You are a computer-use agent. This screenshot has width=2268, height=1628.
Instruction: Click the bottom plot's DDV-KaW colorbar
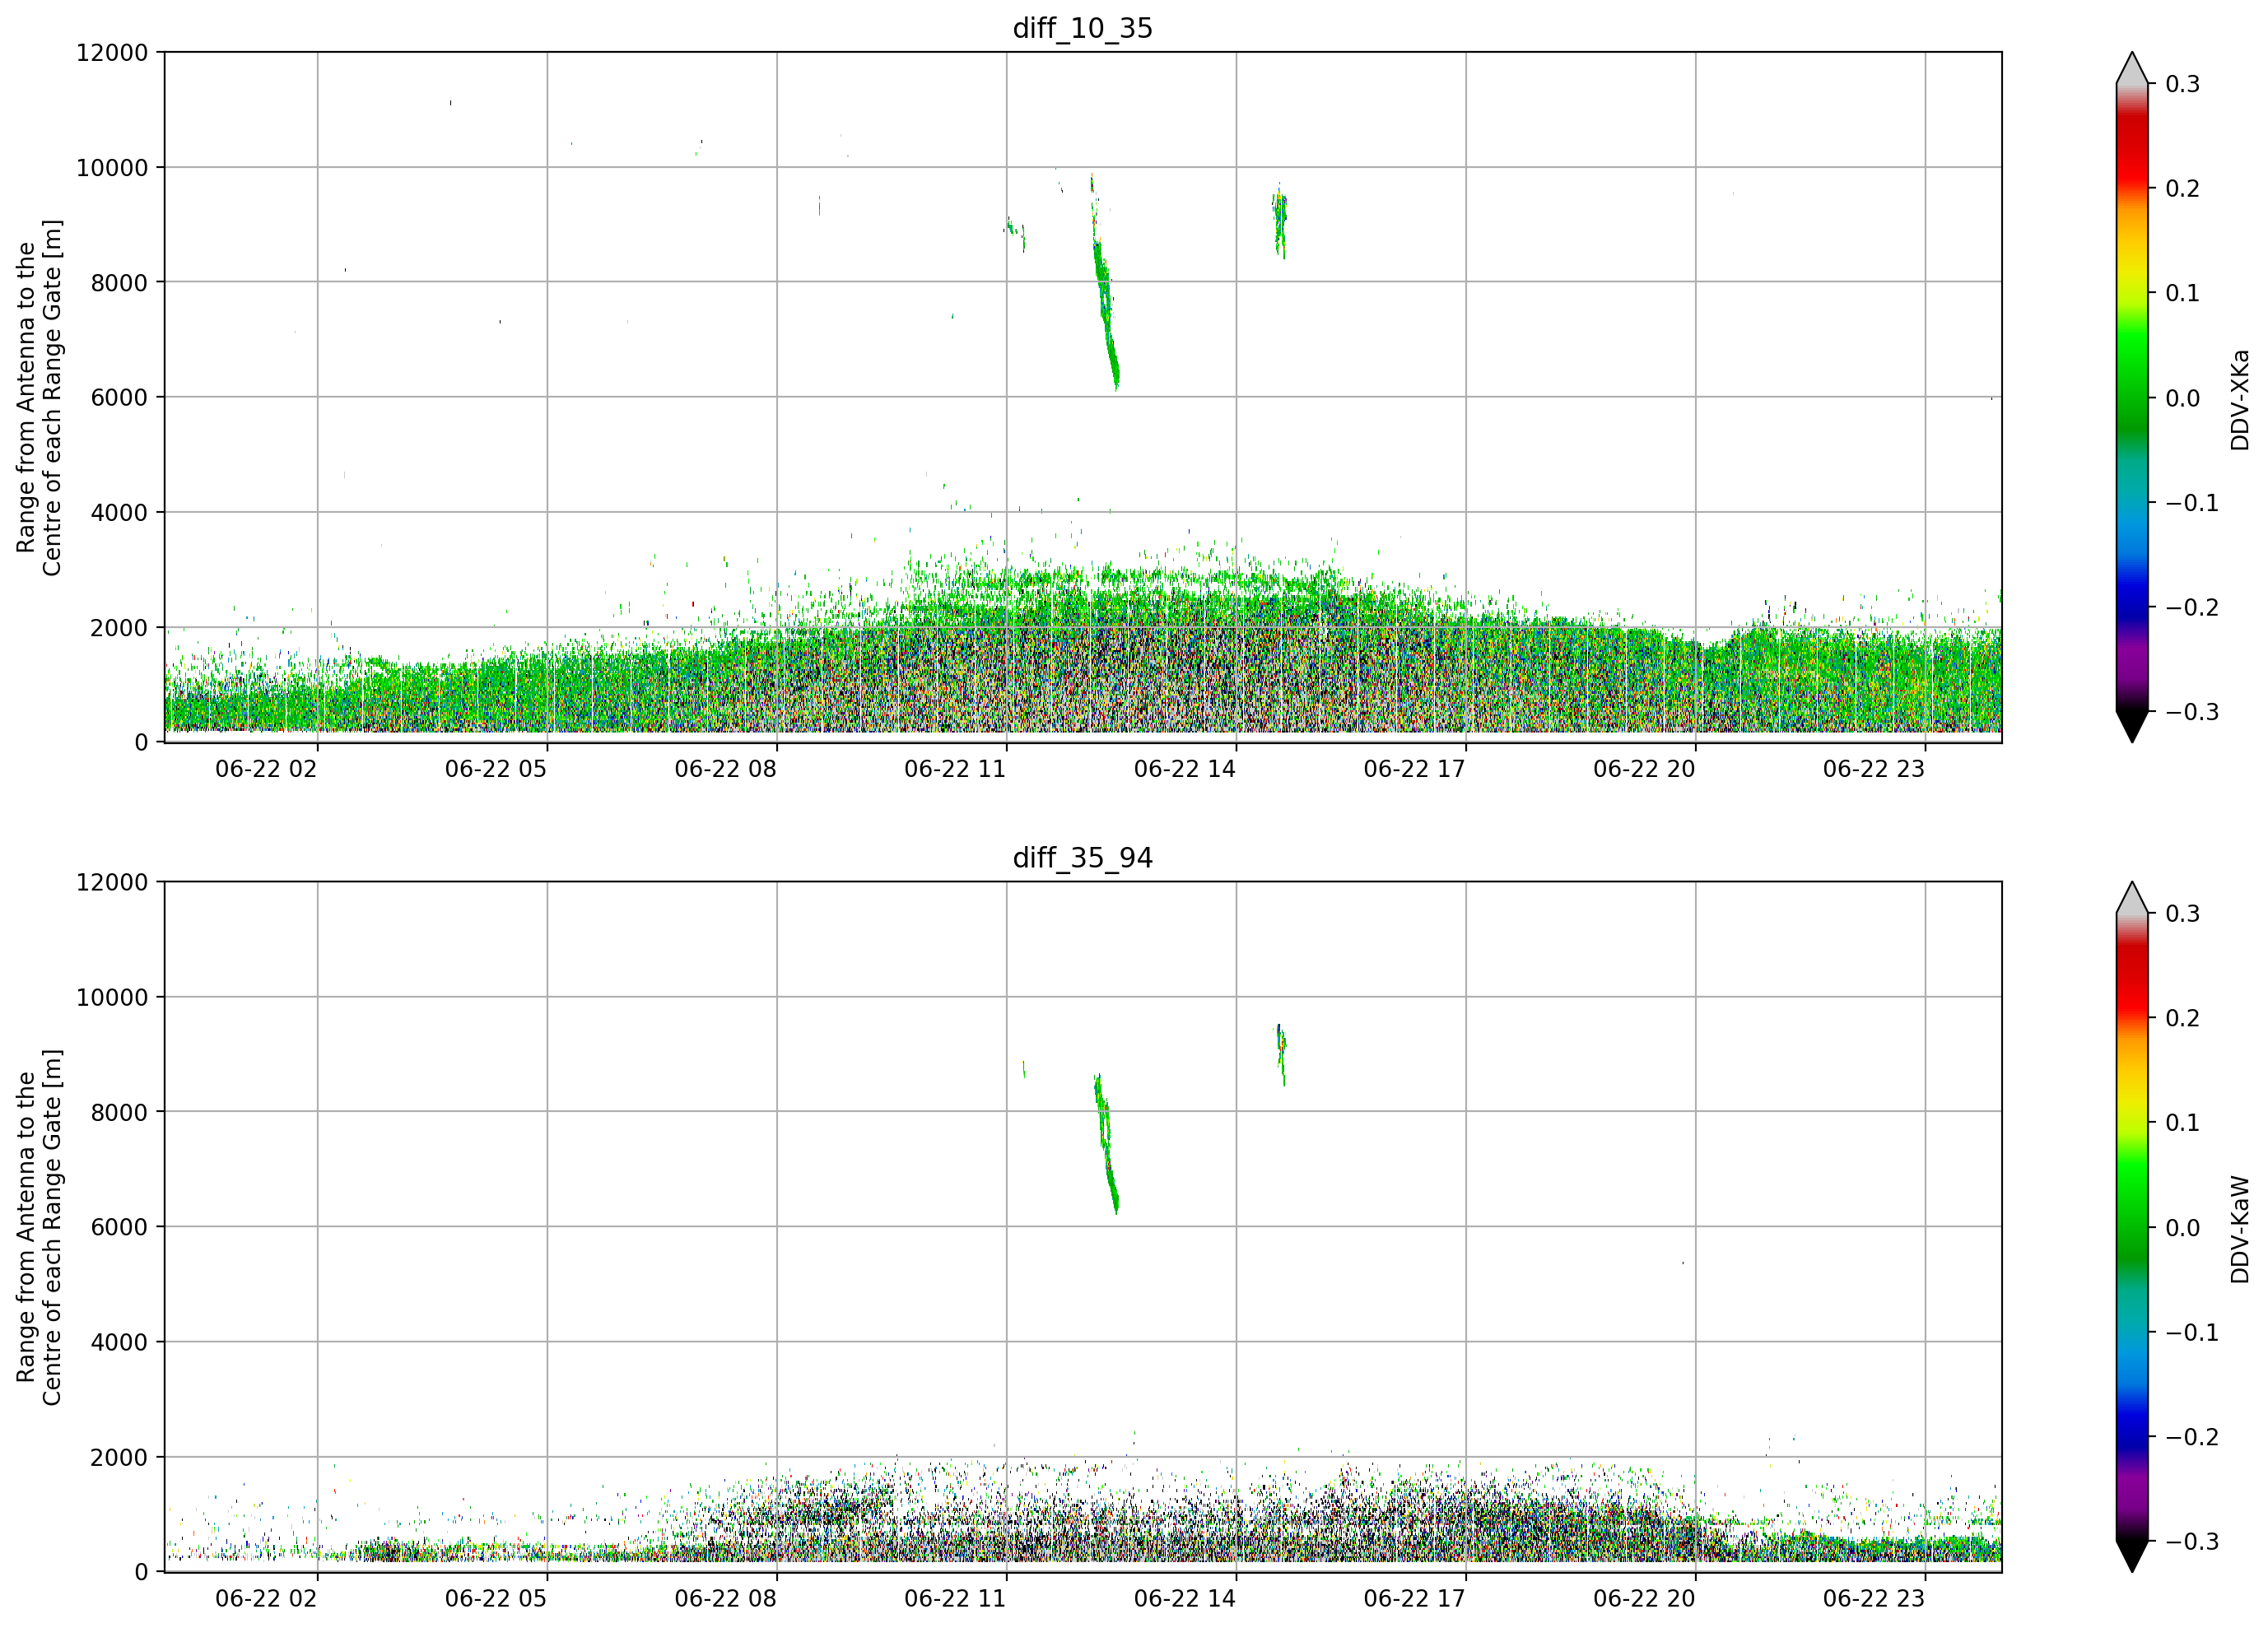2132,1227
